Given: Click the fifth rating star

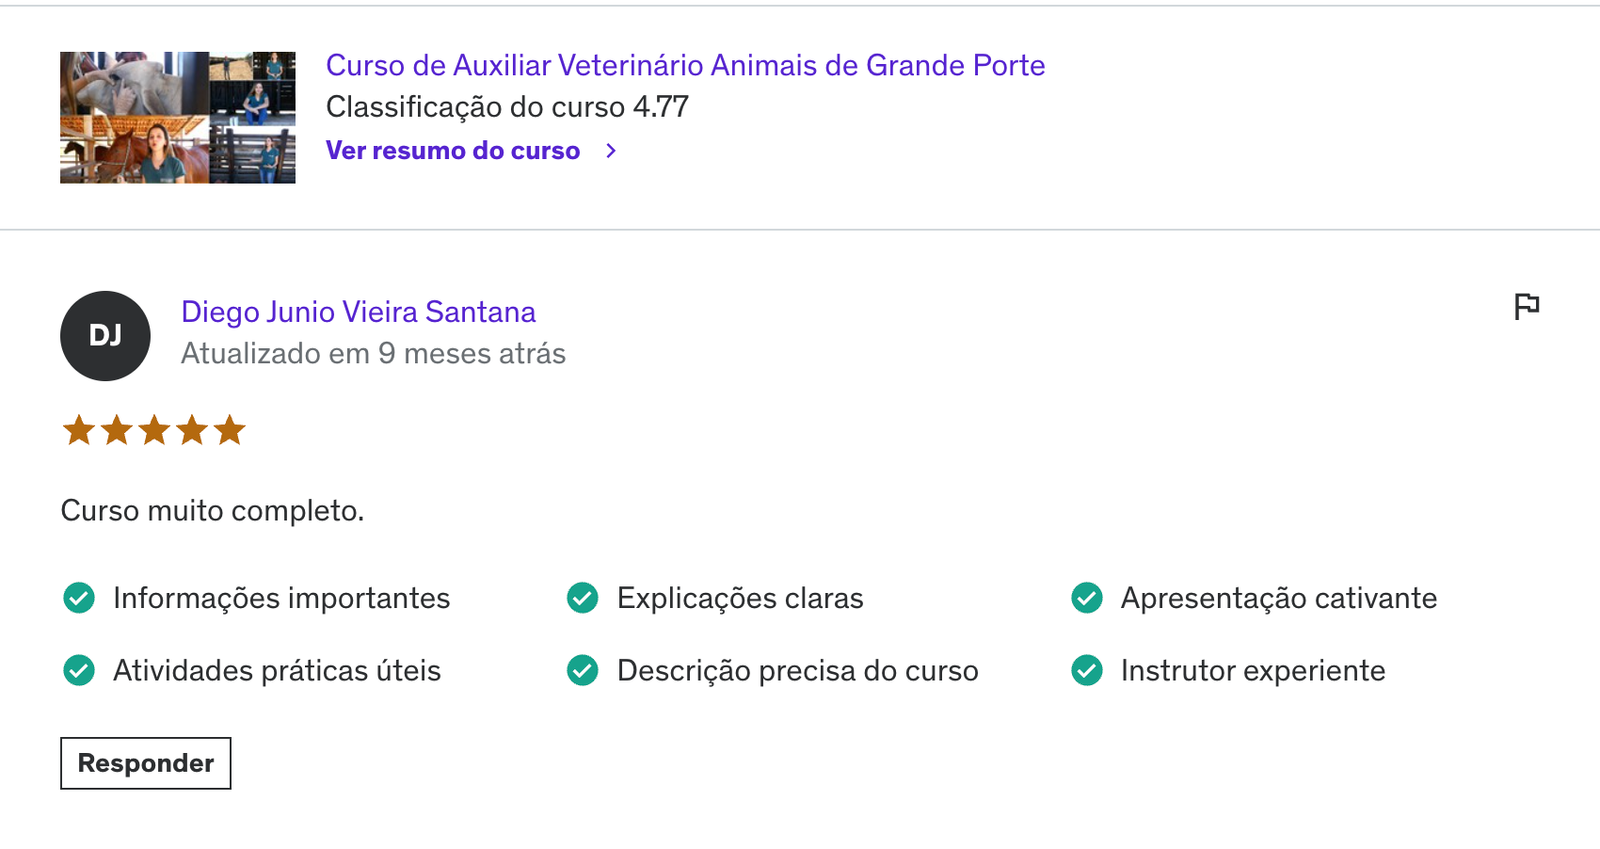Looking at the screenshot, I should [230, 430].
